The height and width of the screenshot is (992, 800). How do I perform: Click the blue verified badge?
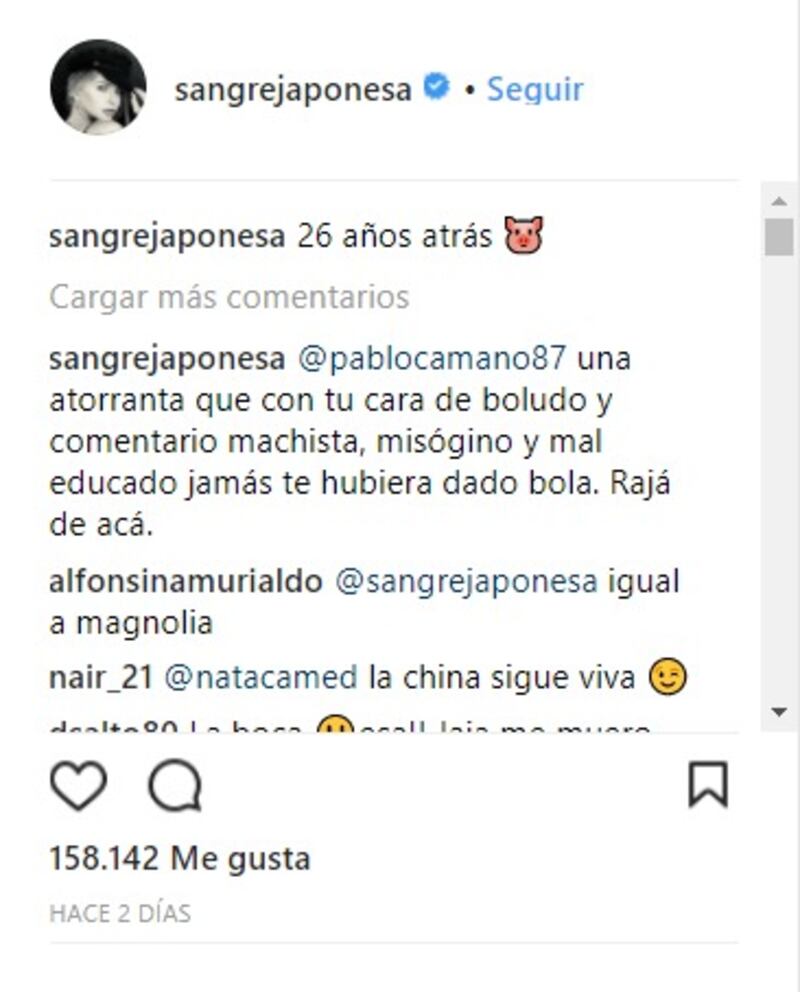point(436,87)
